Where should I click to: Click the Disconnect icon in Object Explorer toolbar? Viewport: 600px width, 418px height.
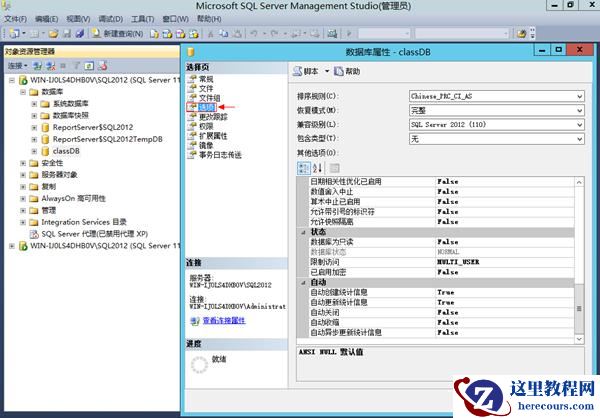click(x=50, y=66)
